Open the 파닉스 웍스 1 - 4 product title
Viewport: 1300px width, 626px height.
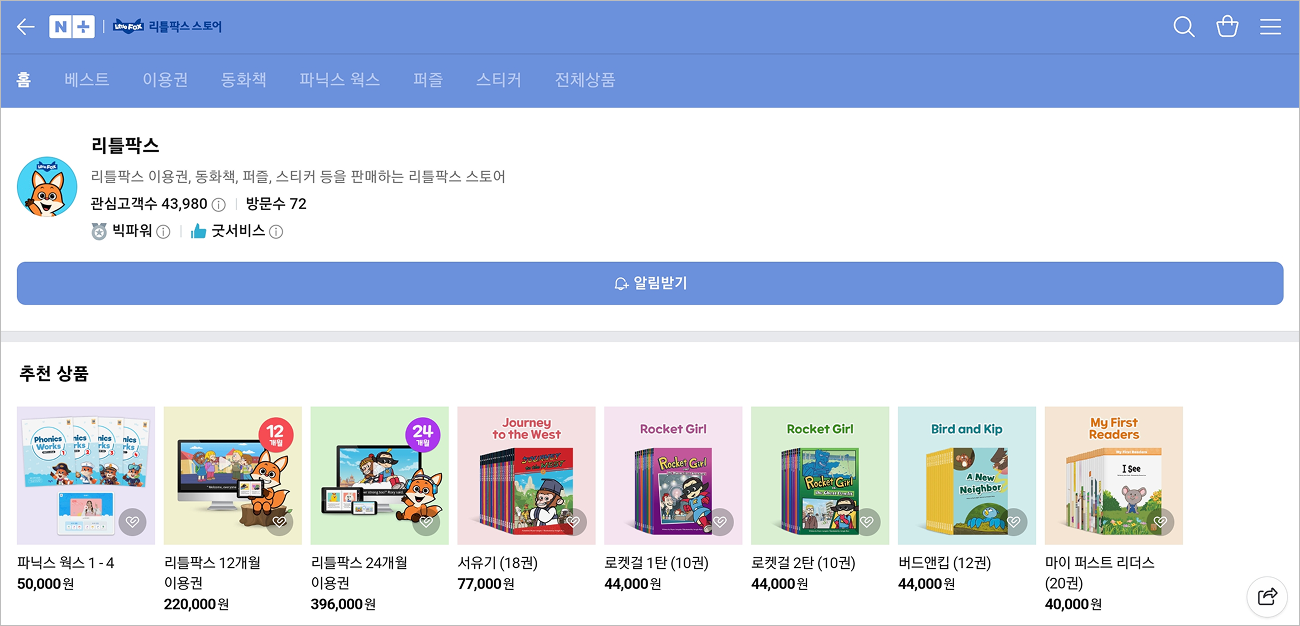point(66,563)
